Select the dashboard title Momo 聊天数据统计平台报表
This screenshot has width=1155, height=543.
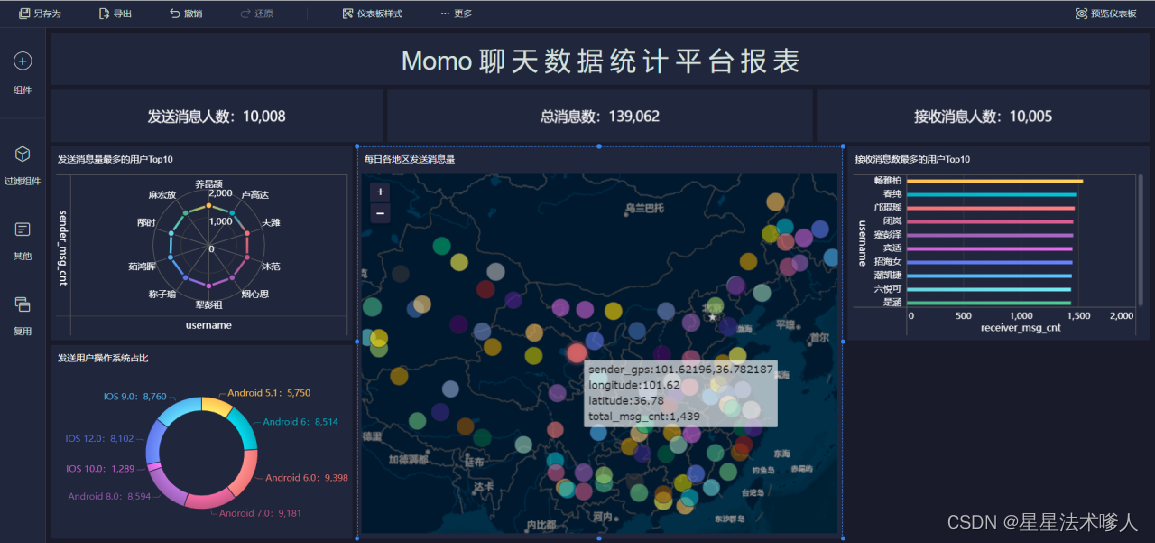pos(600,61)
